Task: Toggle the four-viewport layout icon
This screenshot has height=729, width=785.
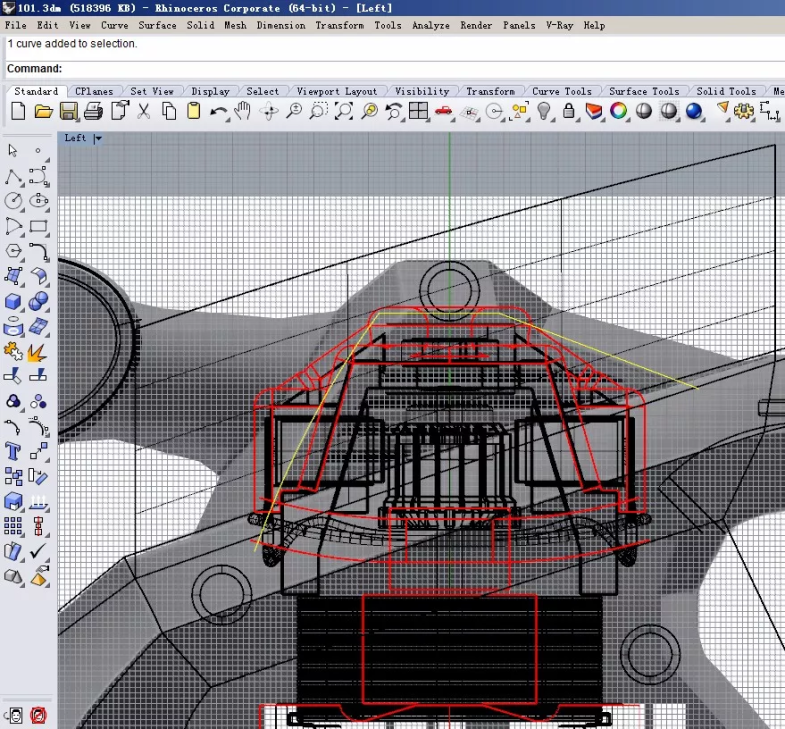Action: click(419, 111)
